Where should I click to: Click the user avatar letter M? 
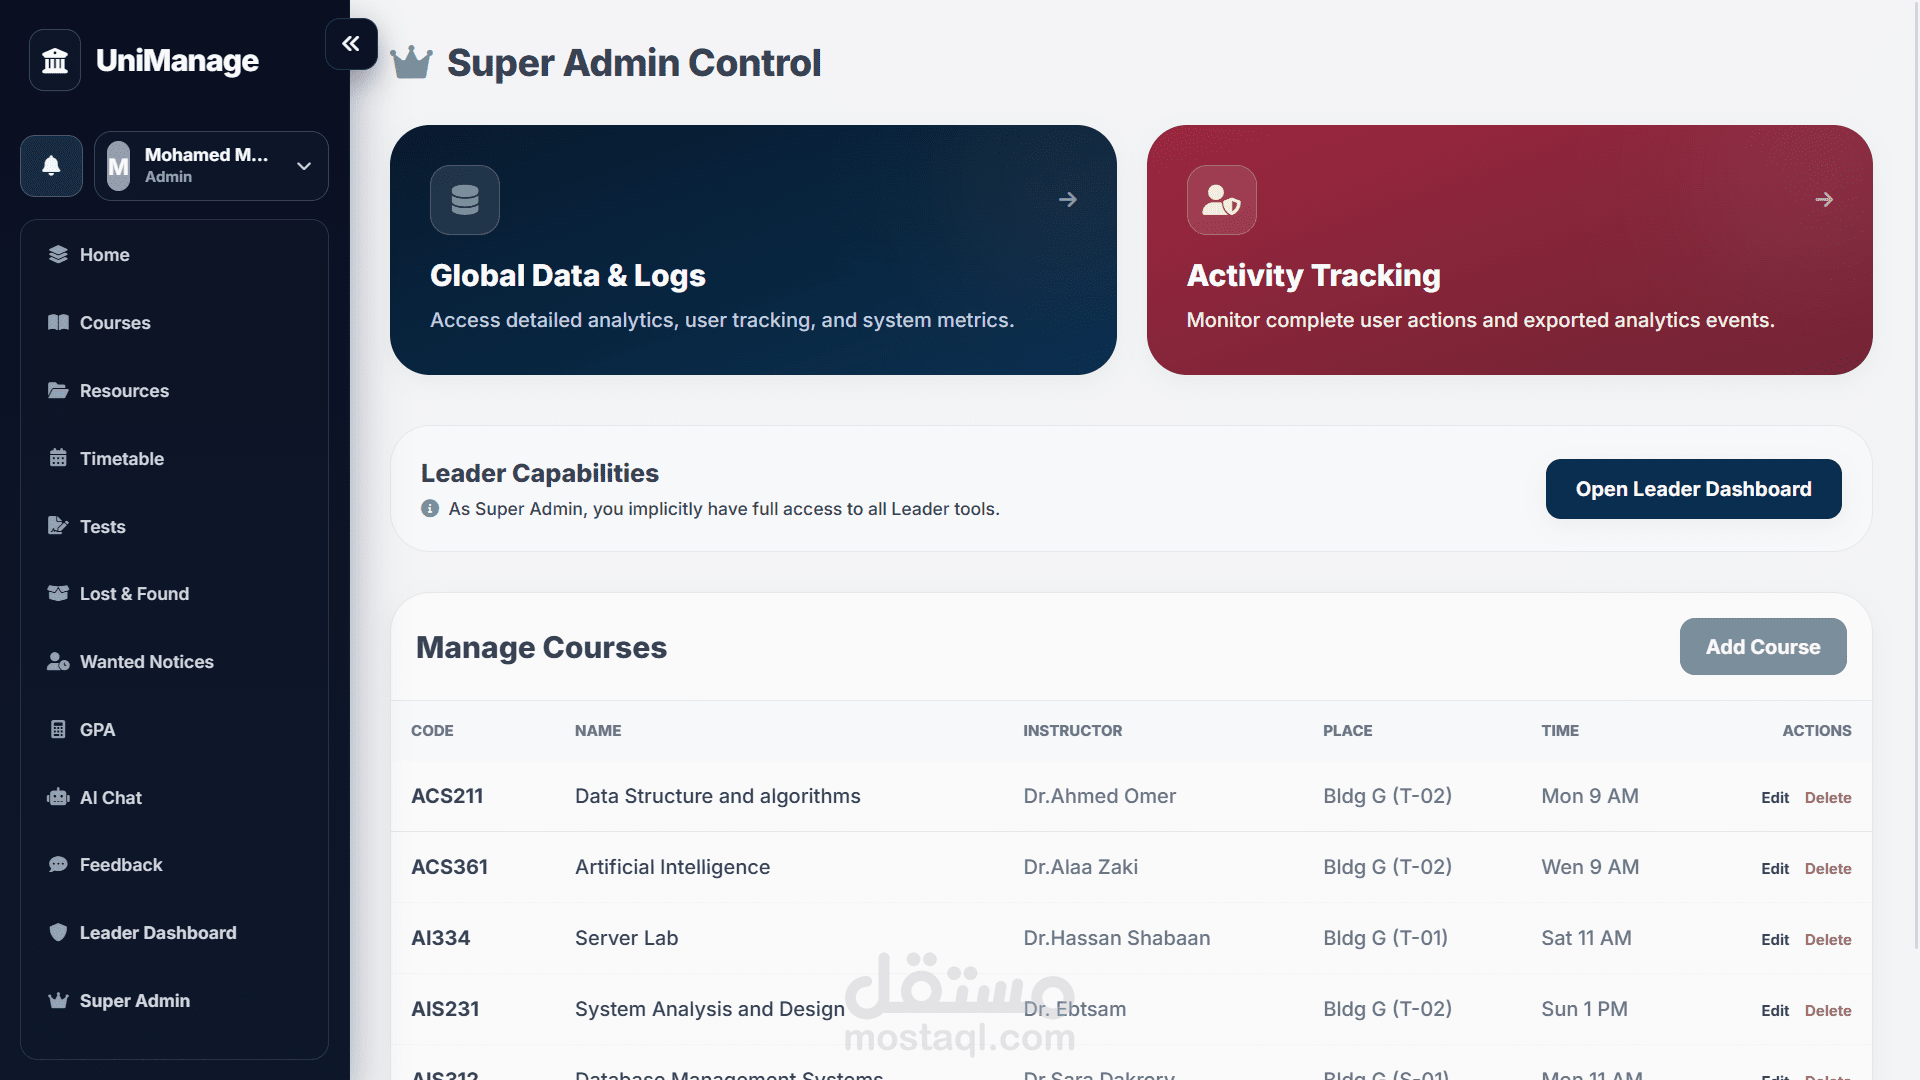119,166
